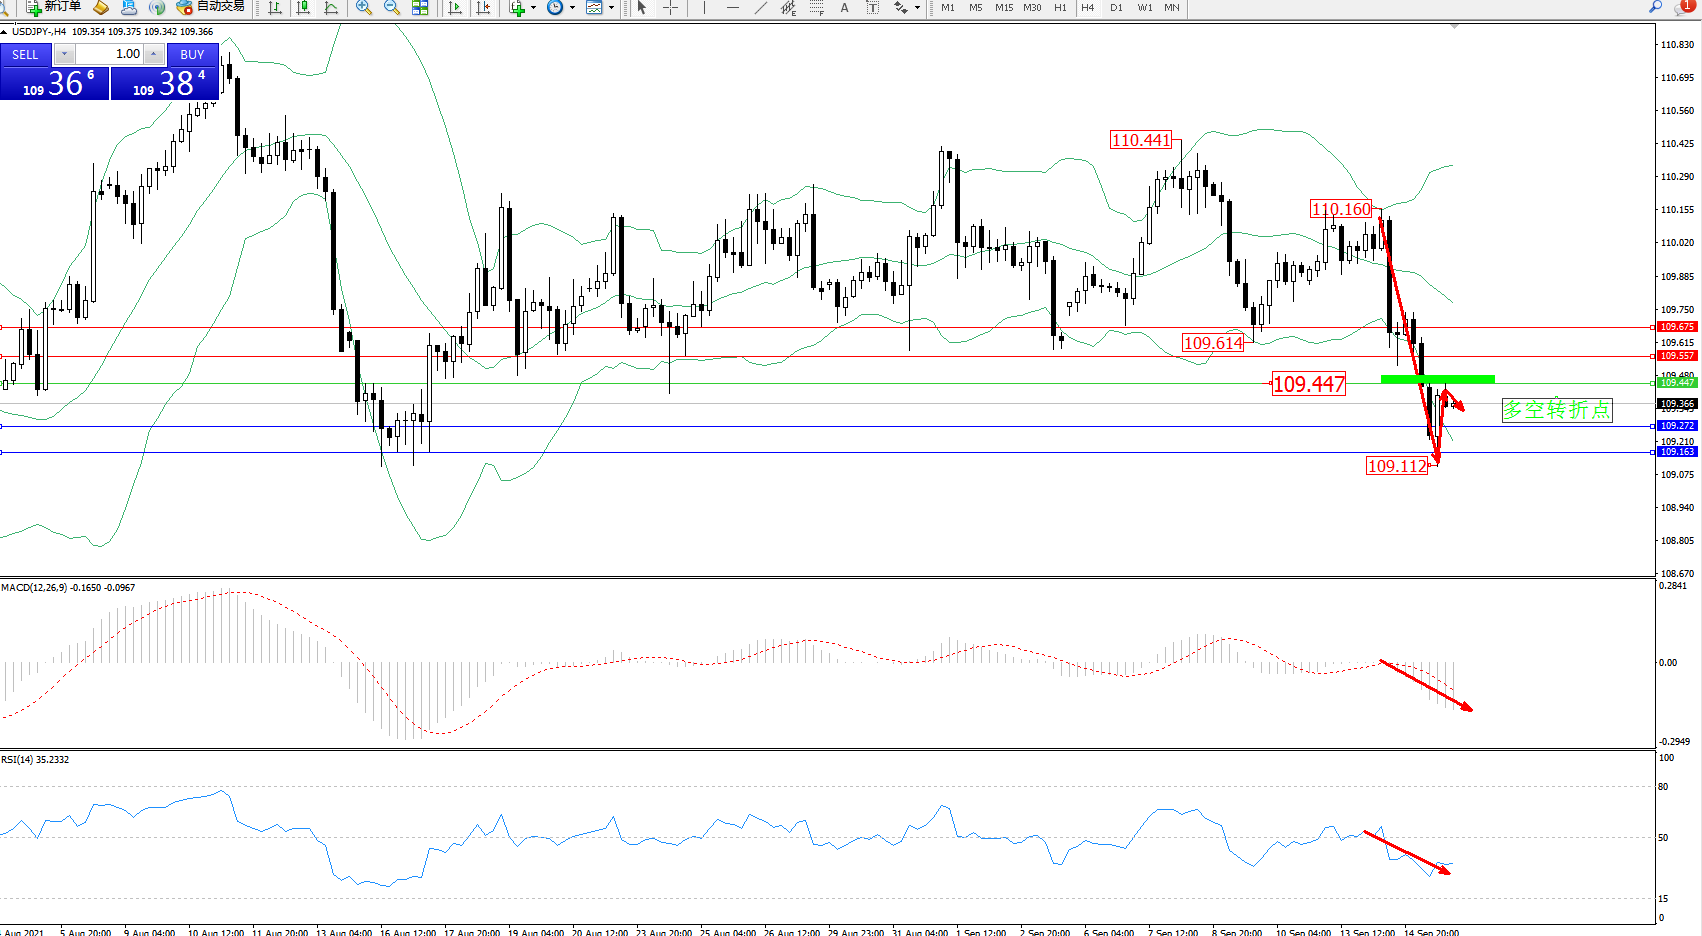Toggle the chart shift icon
Screen dimensions: 1702x936
coord(484,8)
